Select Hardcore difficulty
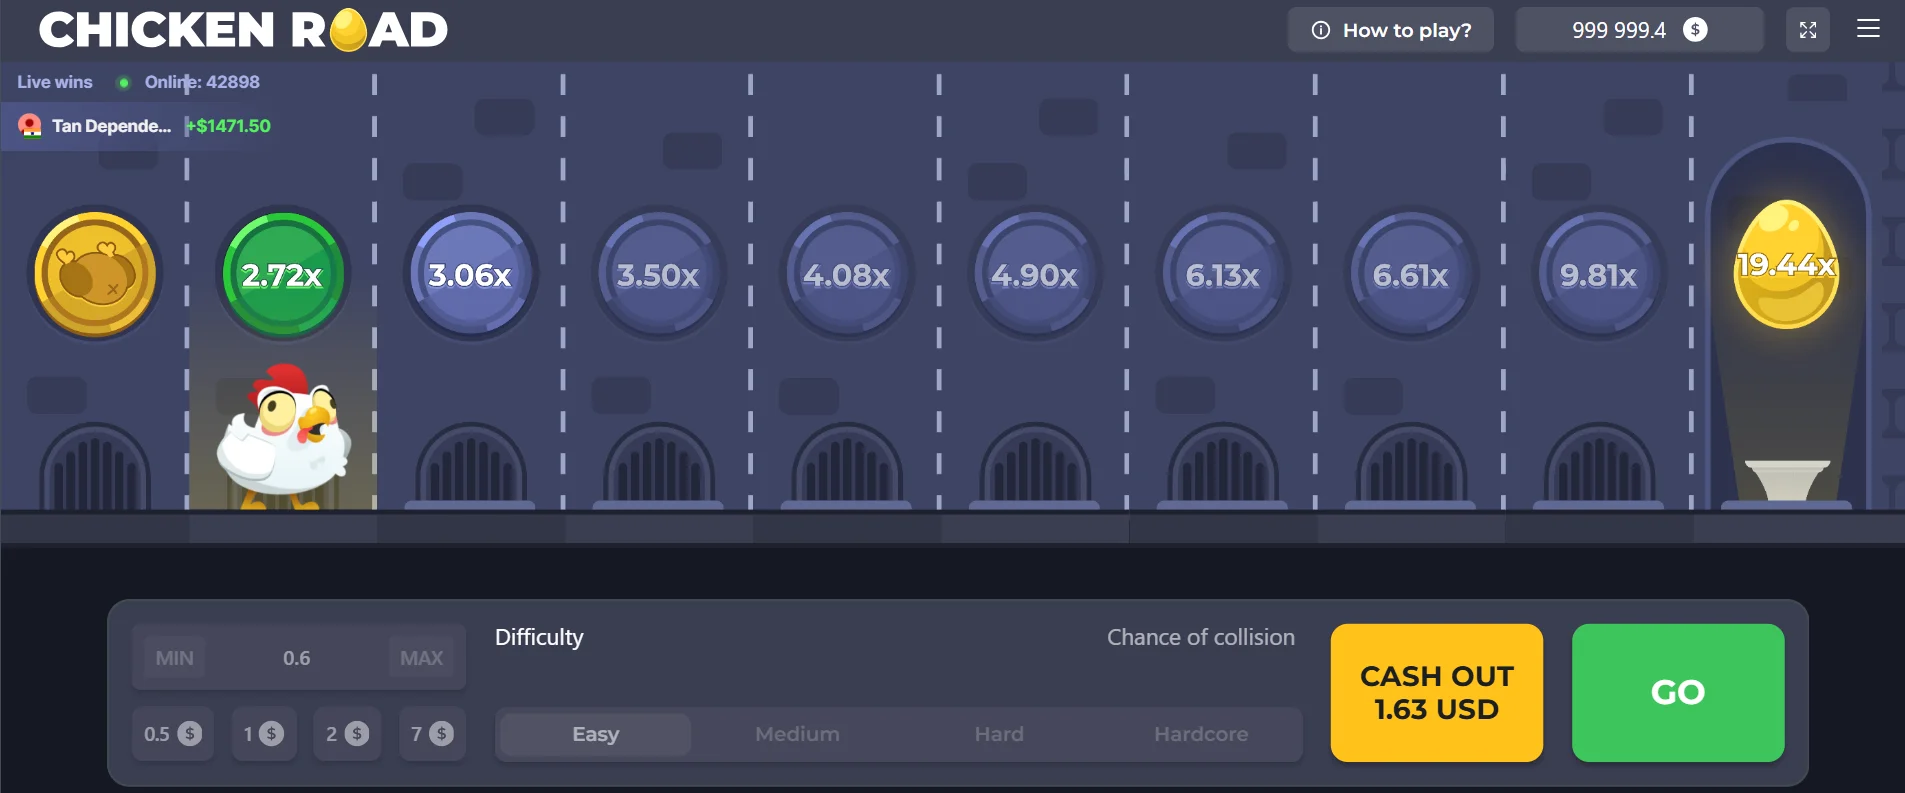The image size is (1905, 793). 1201,734
